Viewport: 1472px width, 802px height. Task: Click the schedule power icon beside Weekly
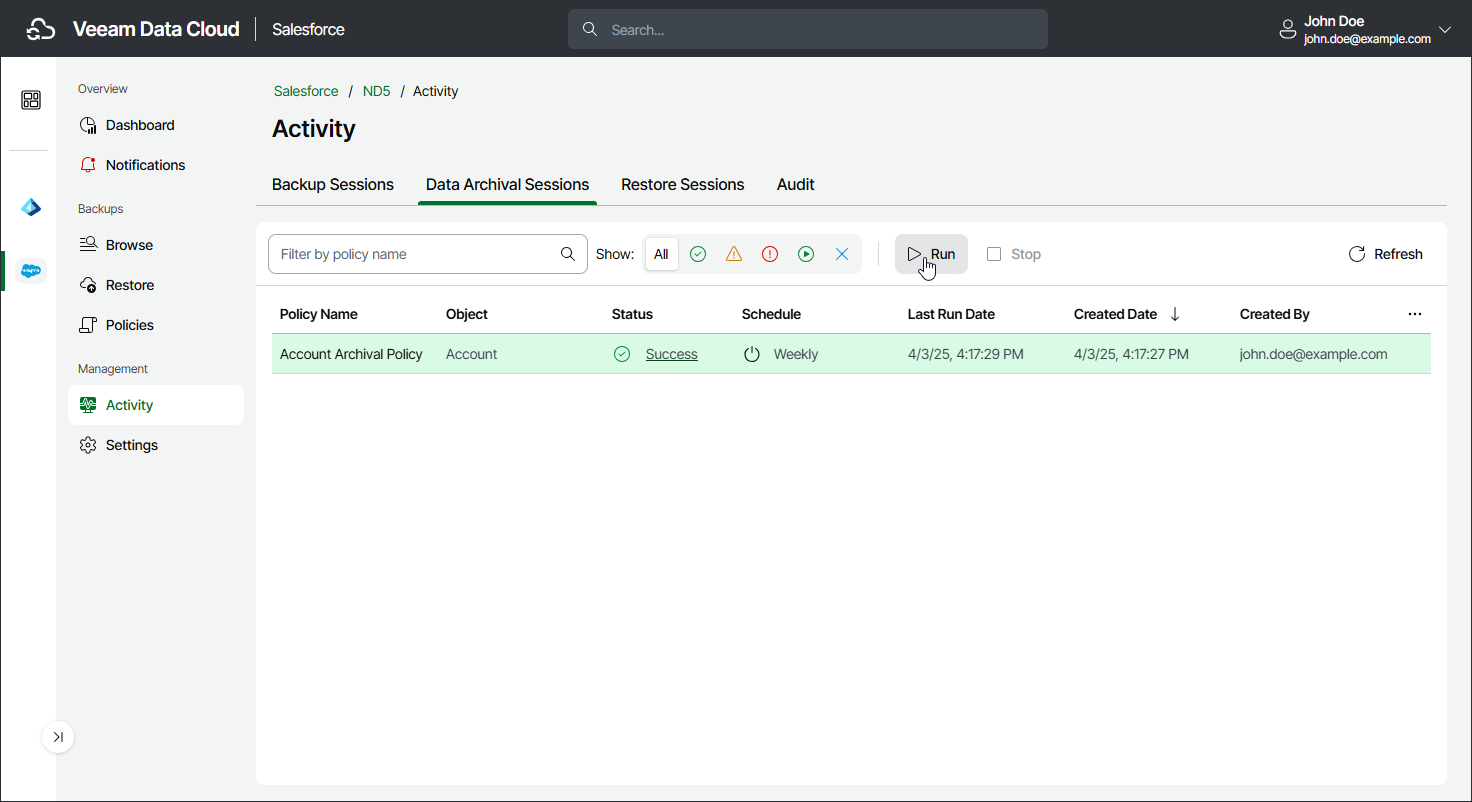tap(752, 354)
